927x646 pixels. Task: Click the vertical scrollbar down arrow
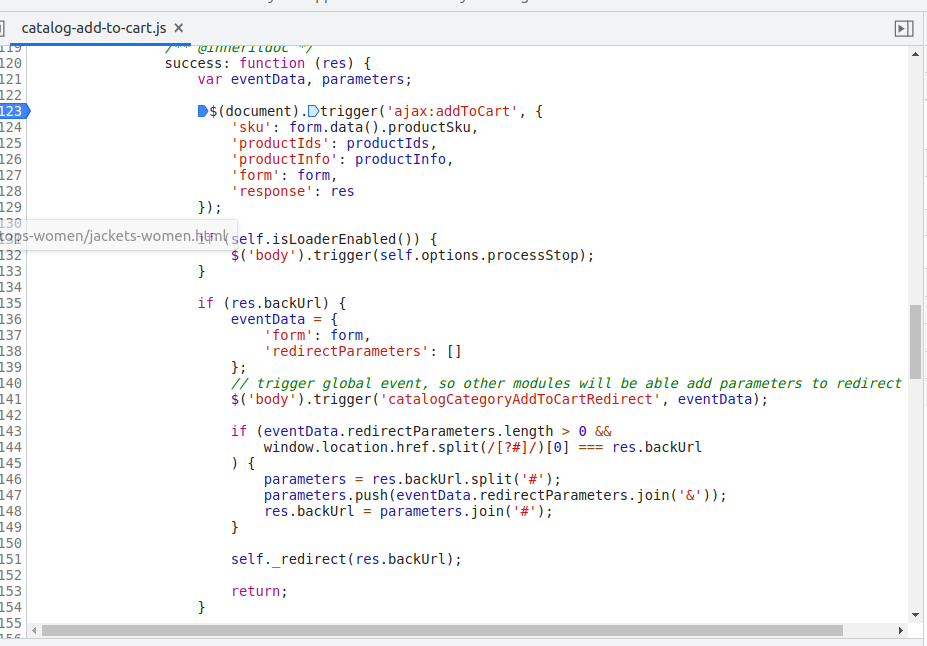pos(915,614)
